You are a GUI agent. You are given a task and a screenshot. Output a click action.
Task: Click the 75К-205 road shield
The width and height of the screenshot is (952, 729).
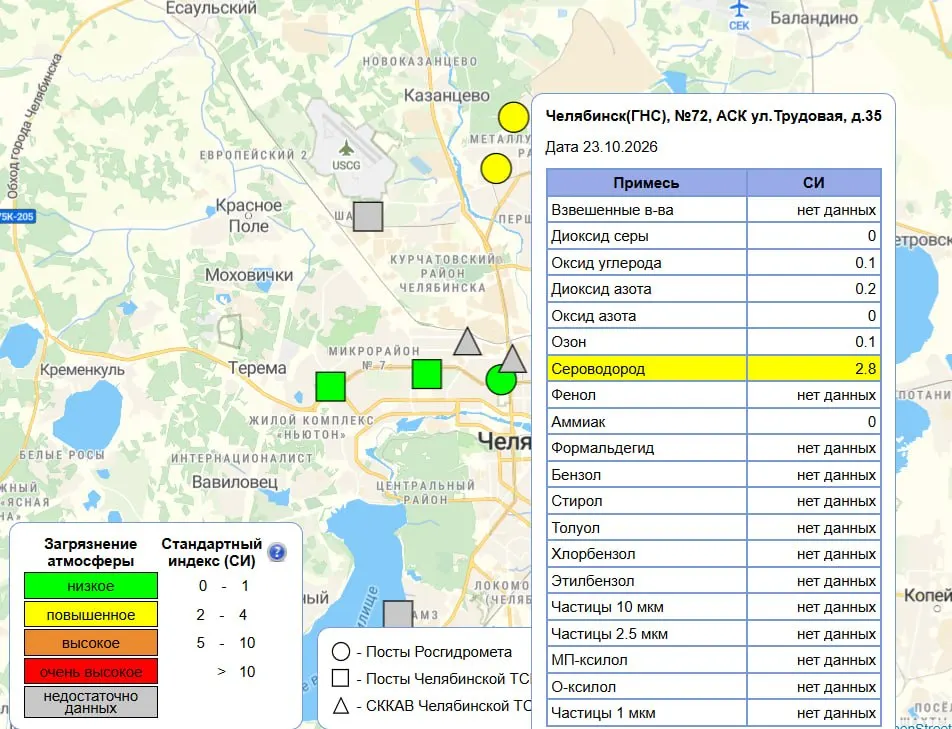tap(17, 217)
